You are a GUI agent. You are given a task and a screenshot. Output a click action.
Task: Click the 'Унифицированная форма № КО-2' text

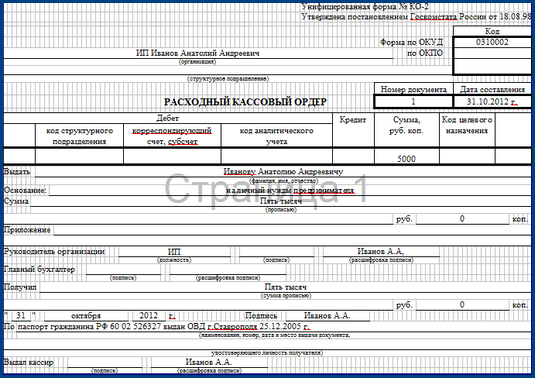tap(365, 6)
